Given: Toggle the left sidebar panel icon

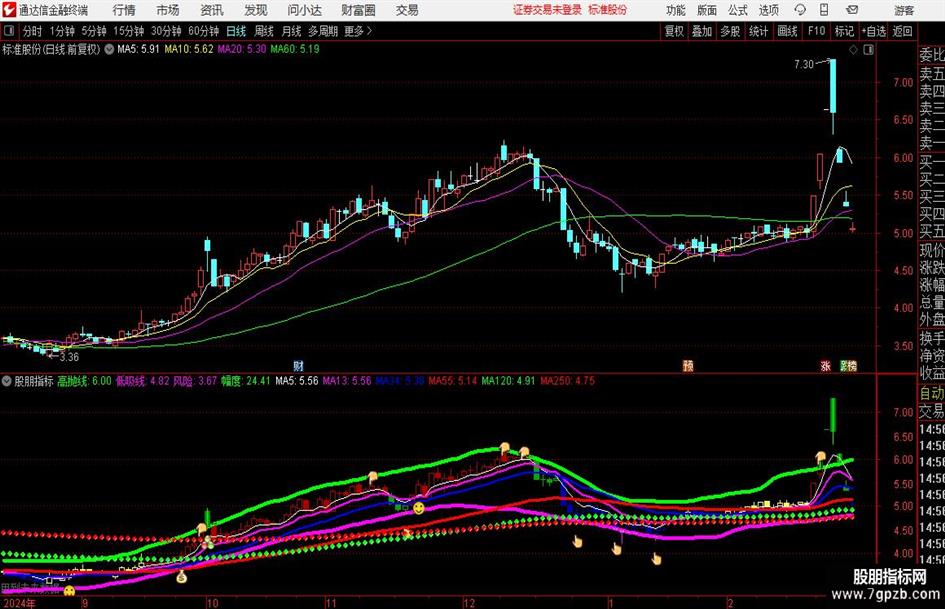Looking at the screenshot, I should [x=8, y=31].
